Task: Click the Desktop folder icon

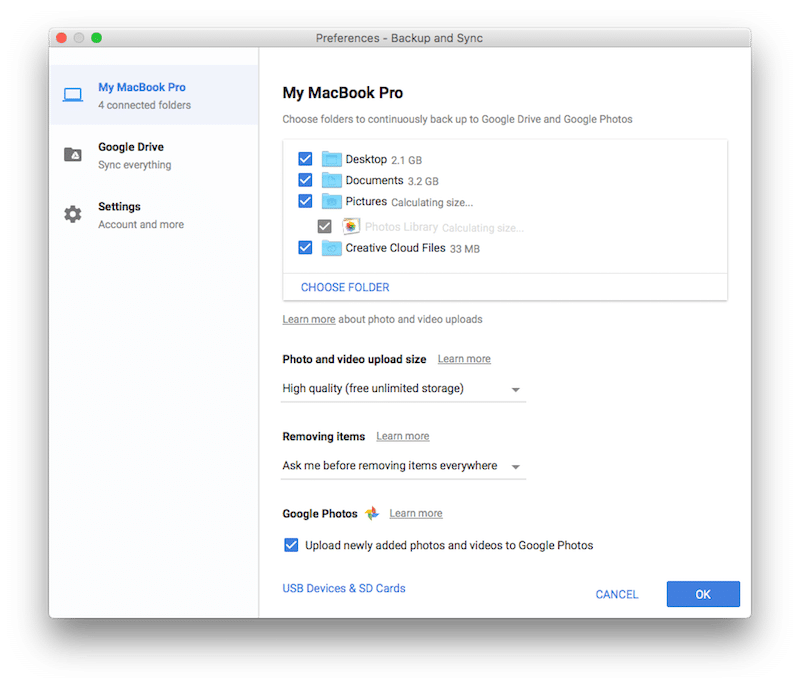Action: (331, 159)
